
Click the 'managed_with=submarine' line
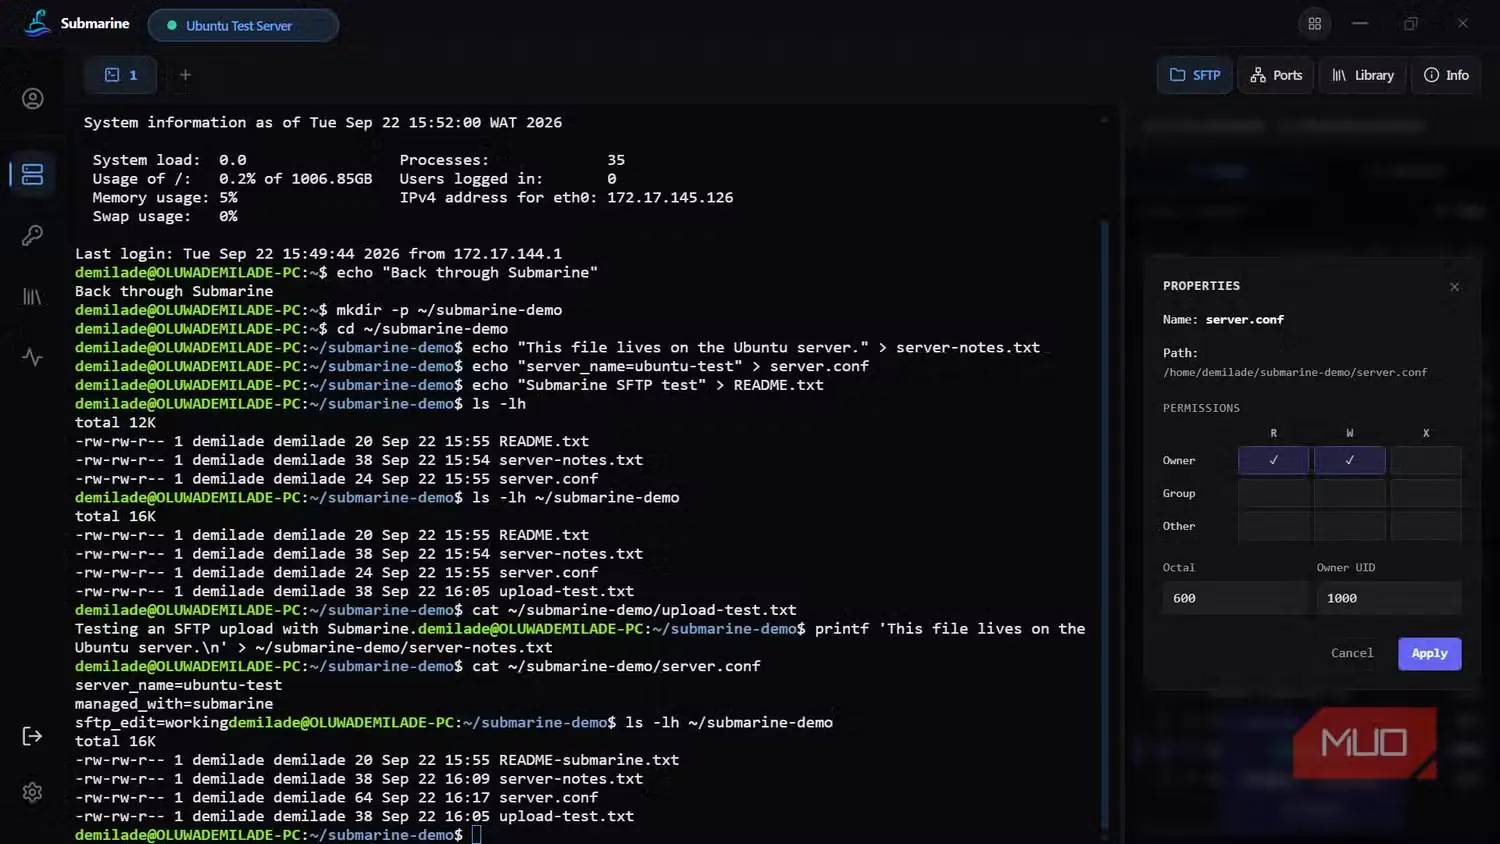pos(174,704)
